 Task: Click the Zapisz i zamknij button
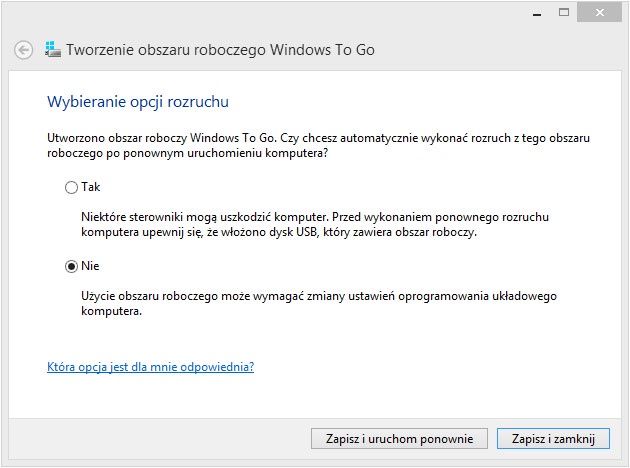[x=553, y=439]
